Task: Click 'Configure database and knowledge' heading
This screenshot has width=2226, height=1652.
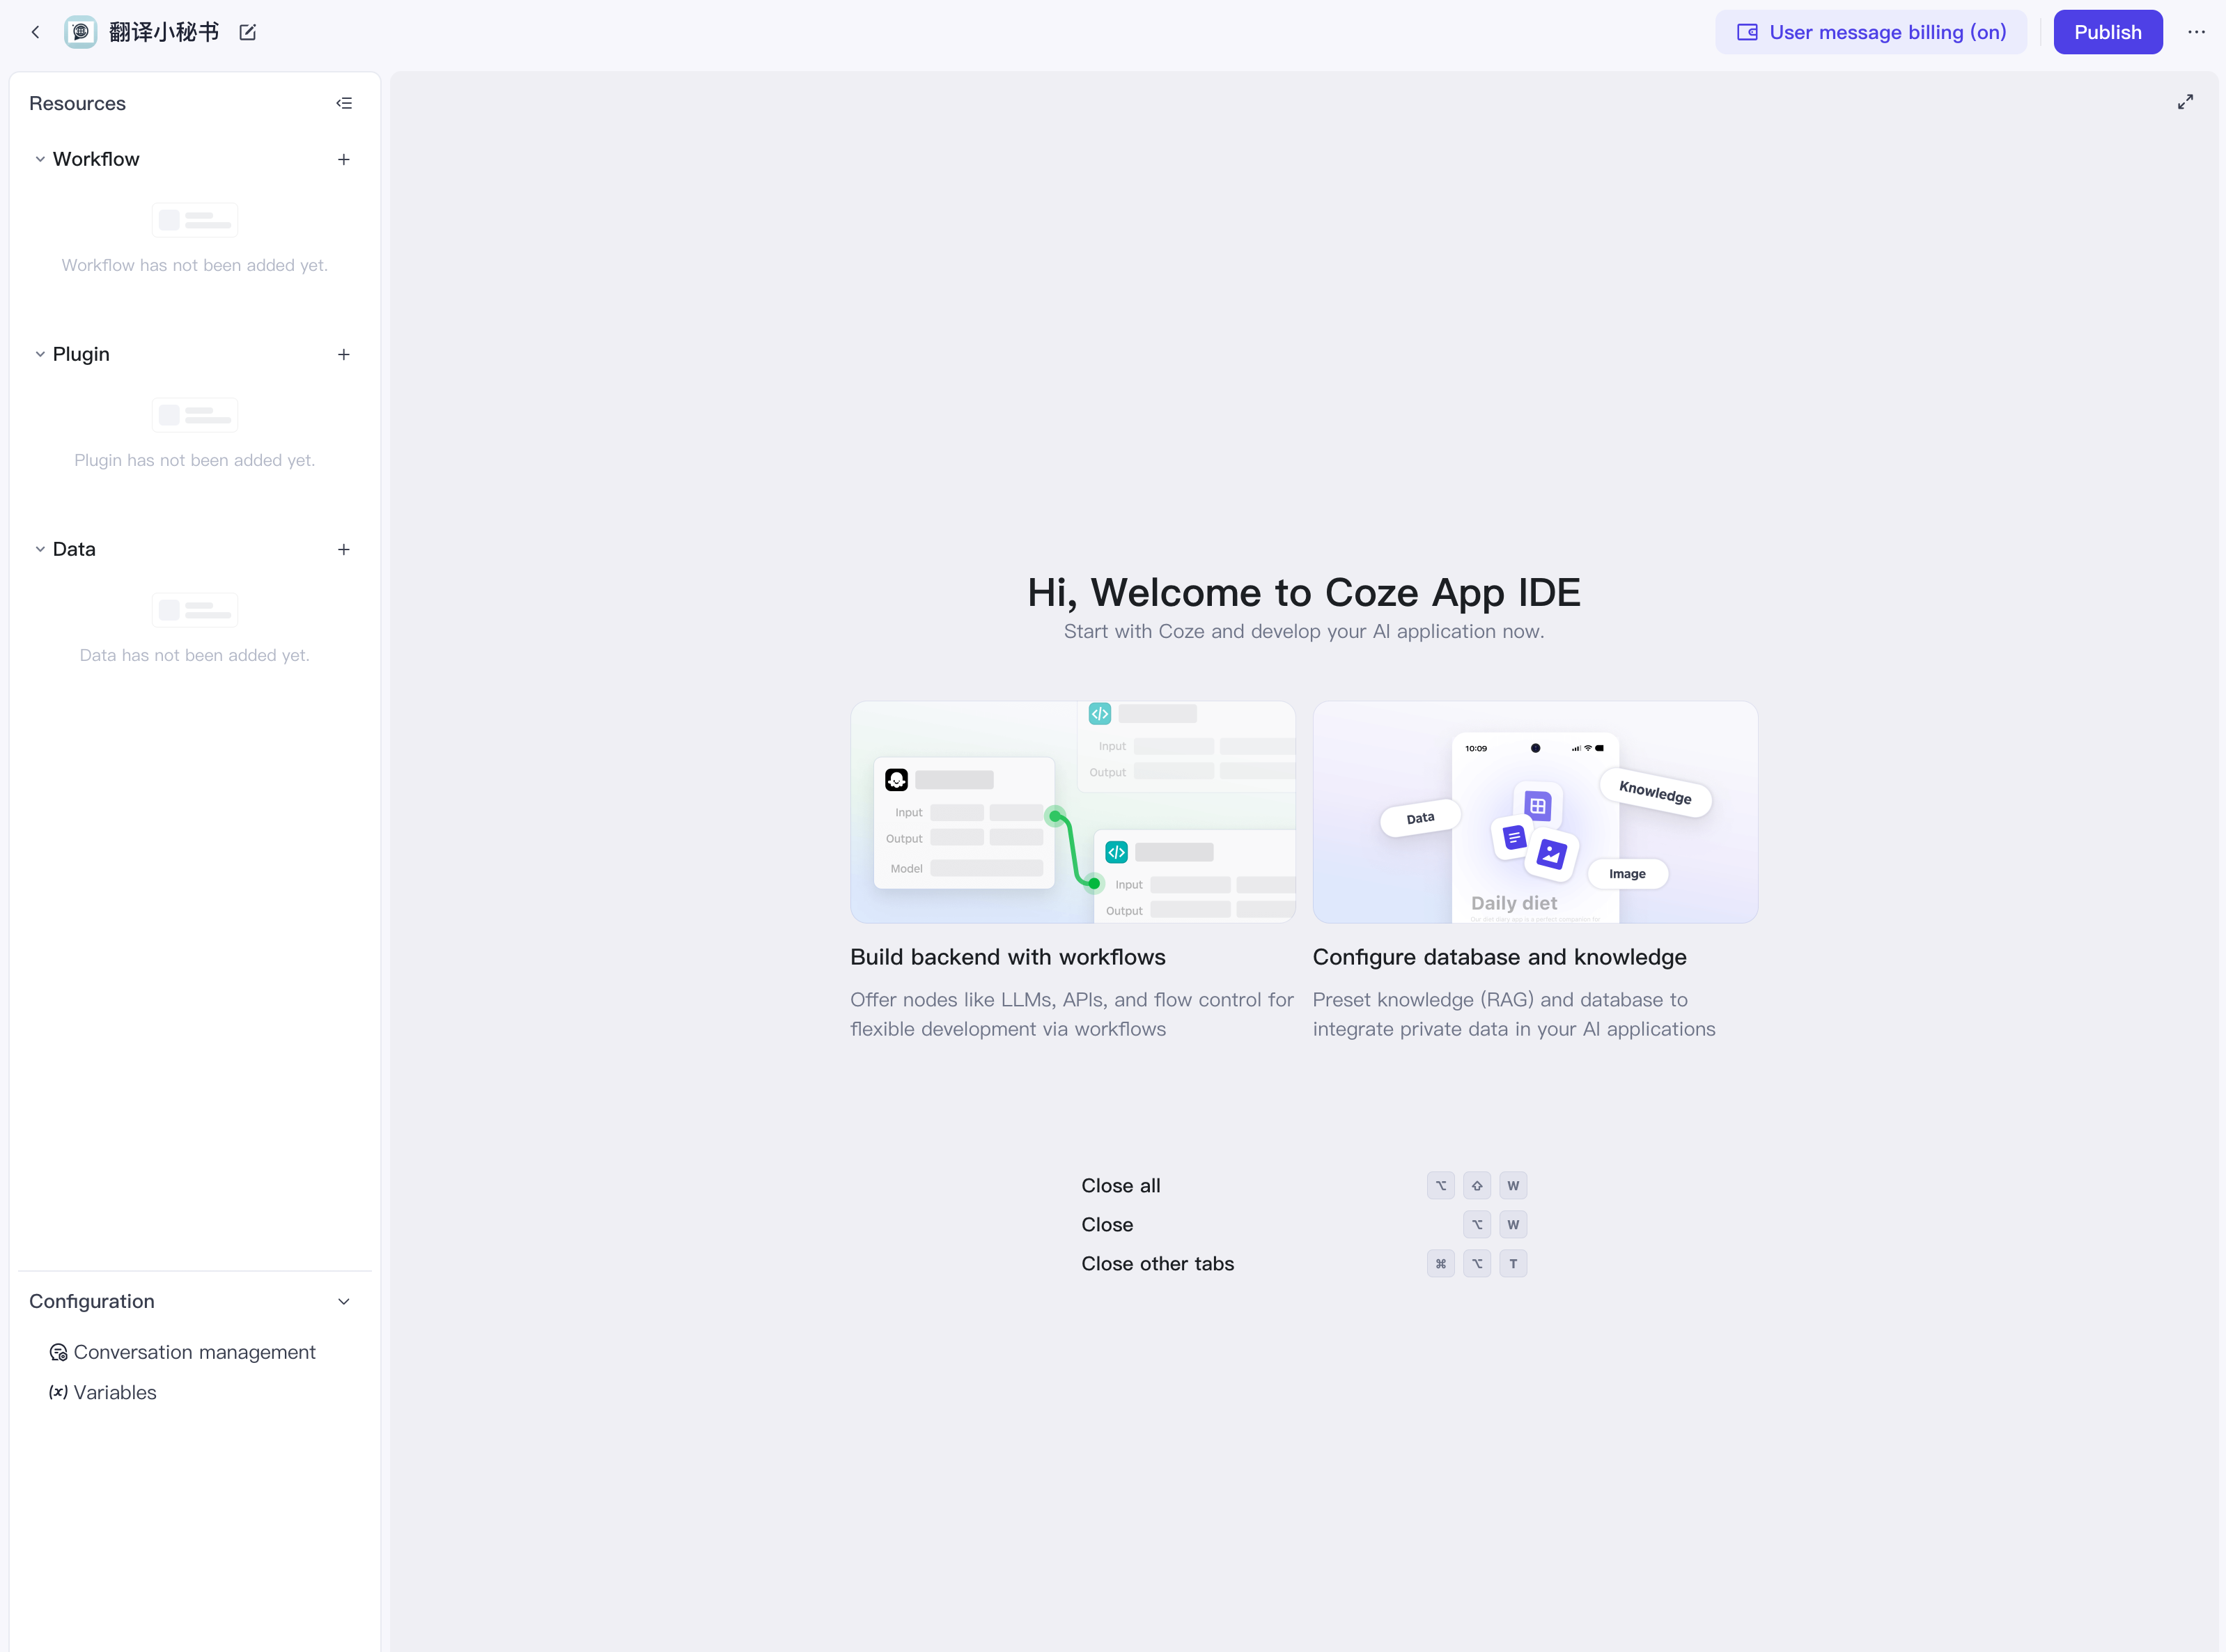Action: [x=1499, y=957]
